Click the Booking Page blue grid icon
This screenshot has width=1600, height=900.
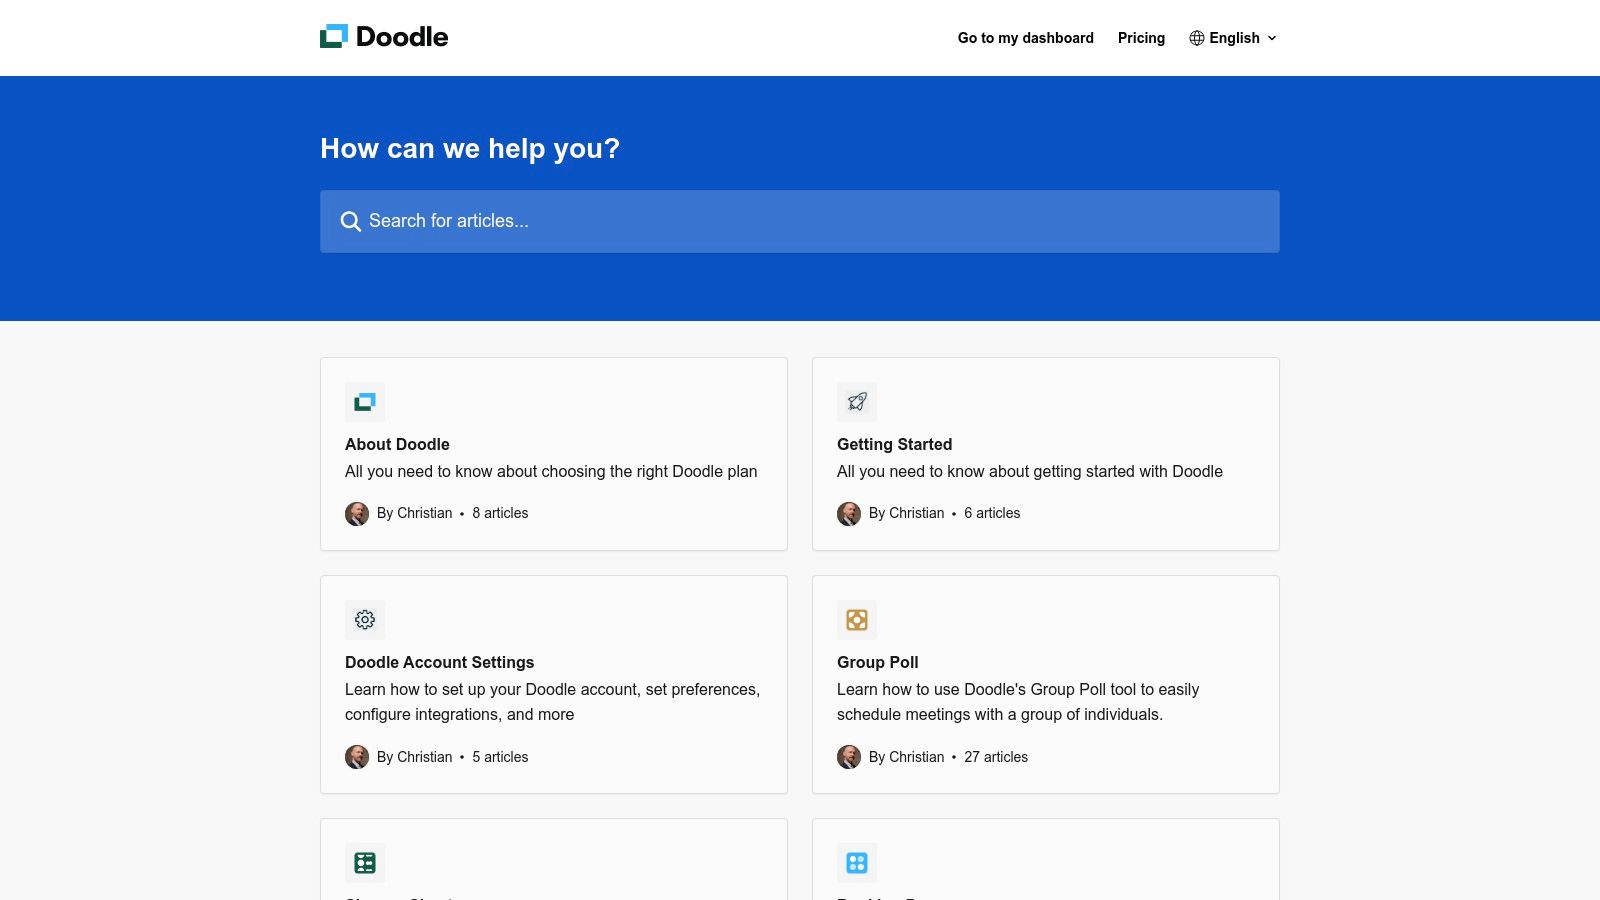tap(856, 861)
